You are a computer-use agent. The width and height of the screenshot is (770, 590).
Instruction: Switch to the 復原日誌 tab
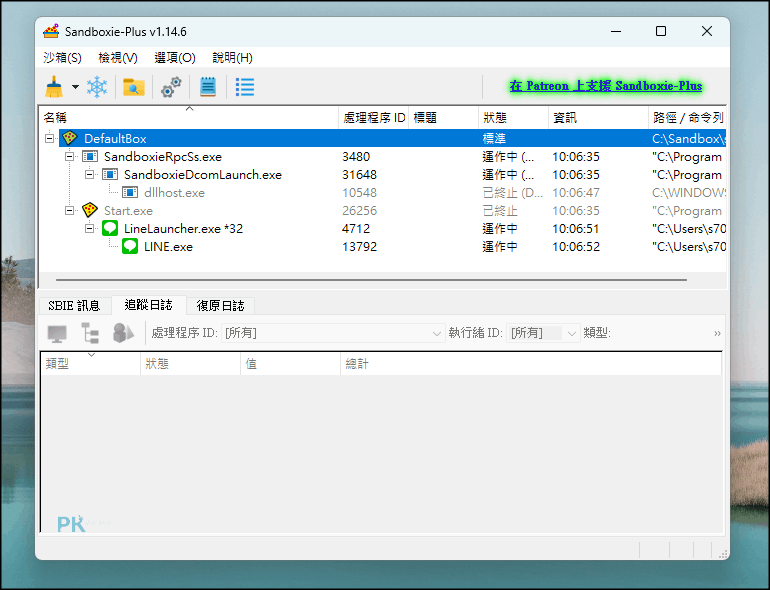pyautogui.click(x=220, y=306)
